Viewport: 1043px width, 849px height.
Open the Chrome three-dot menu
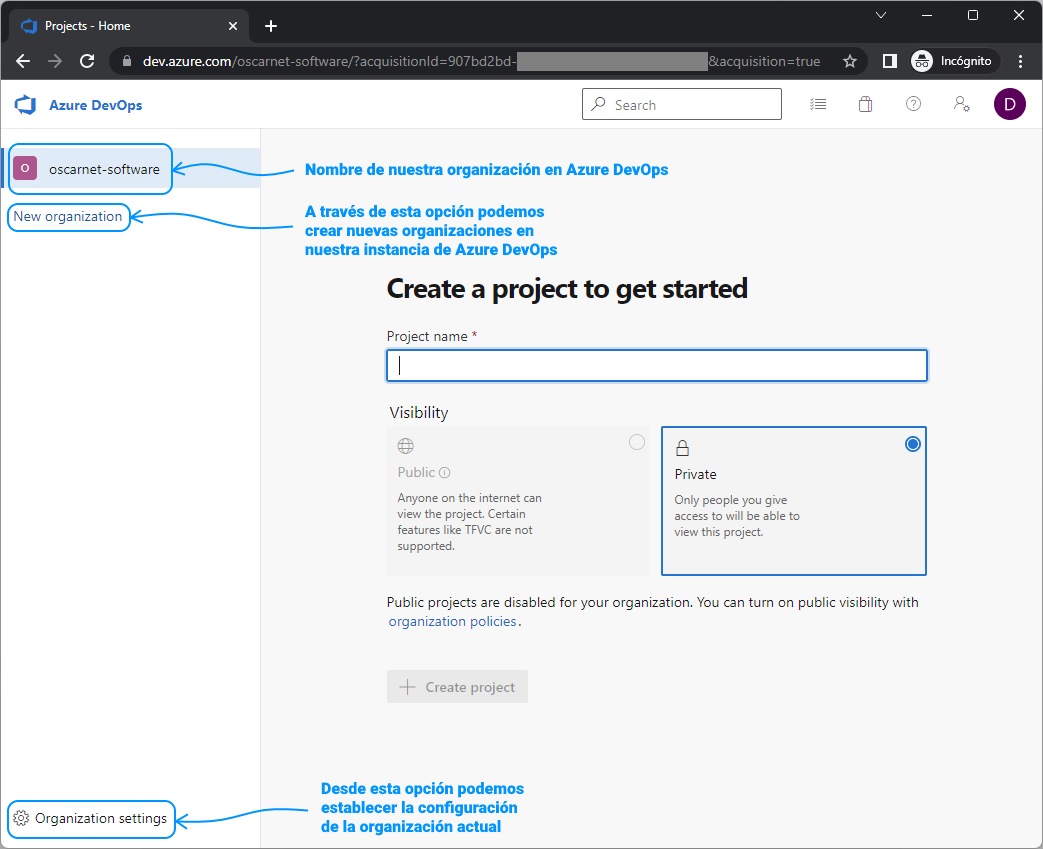pyautogui.click(x=1020, y=61)
